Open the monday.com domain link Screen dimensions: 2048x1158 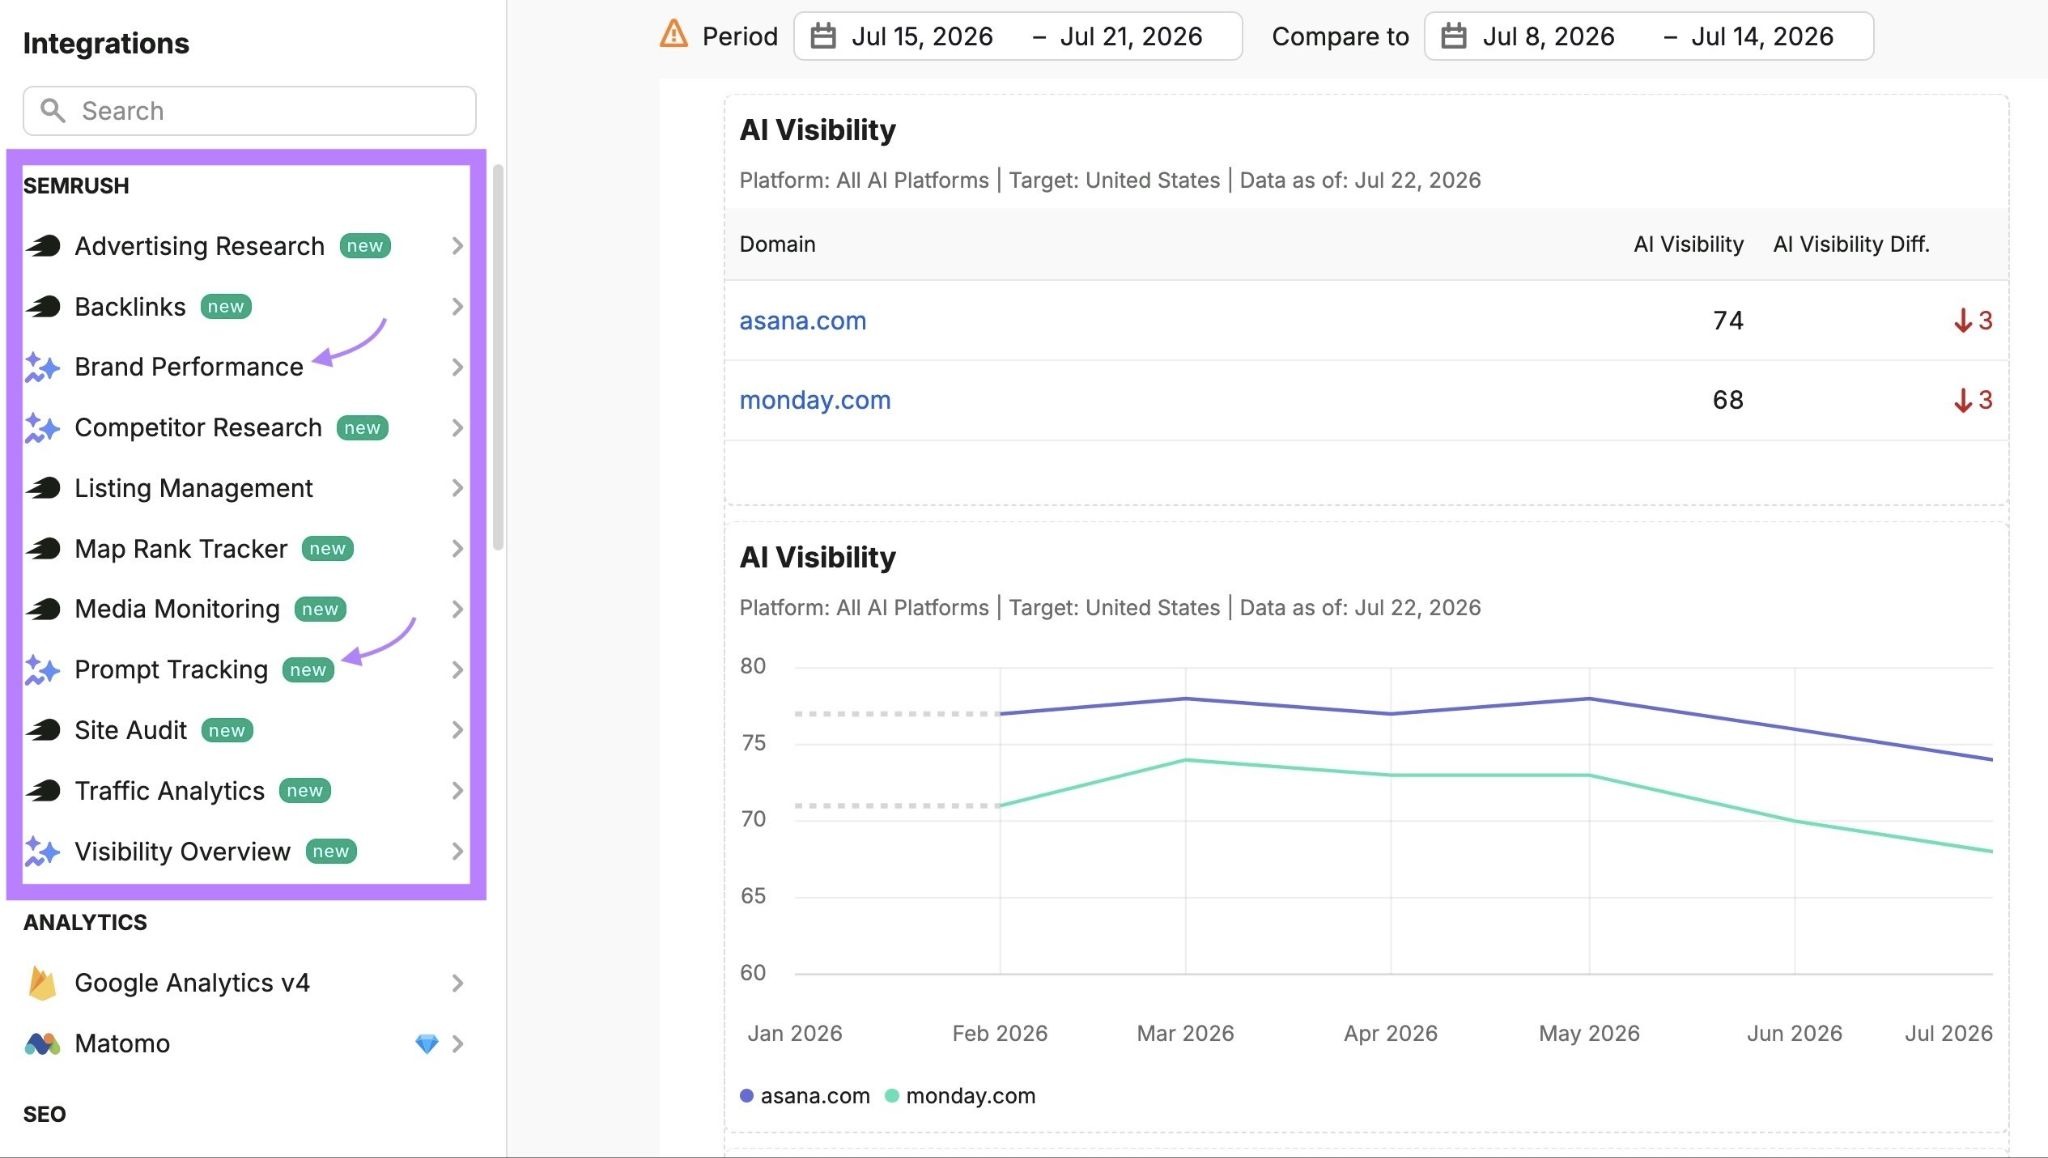[815, 400]
